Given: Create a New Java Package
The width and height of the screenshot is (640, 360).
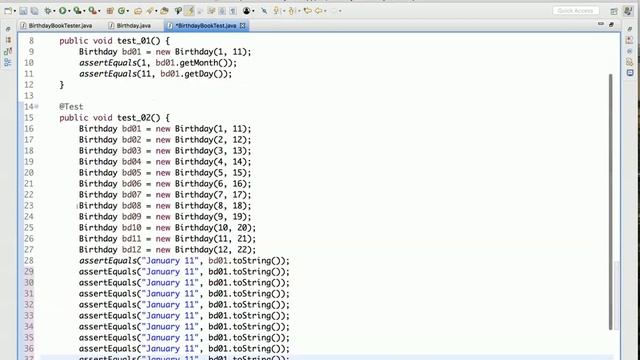Looking at the screenshot, I should click(110, 11).
